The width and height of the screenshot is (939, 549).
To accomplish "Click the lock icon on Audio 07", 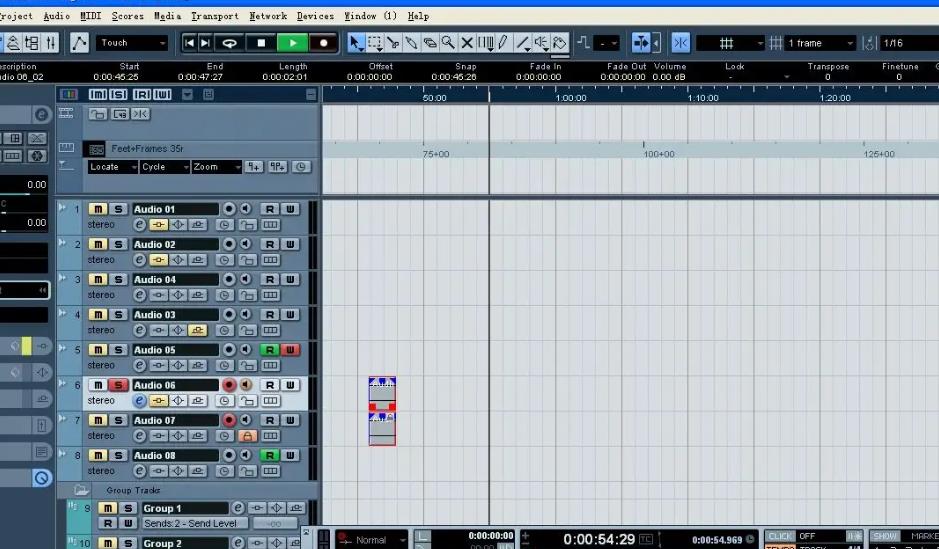I will coord(247,436).
